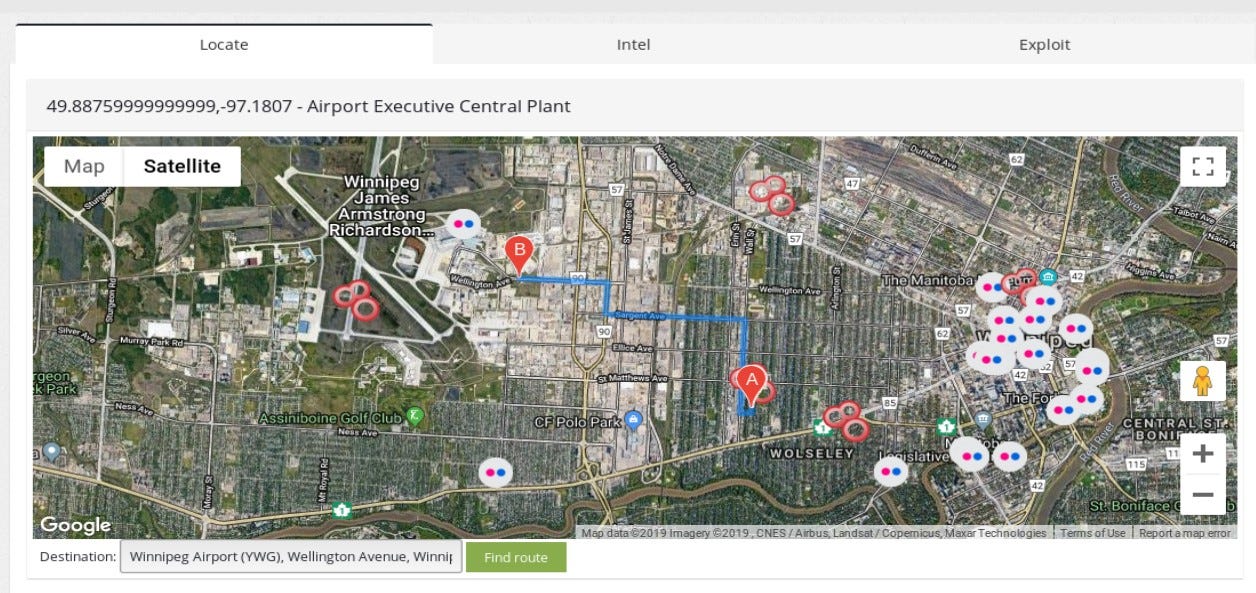
Task: Switch map view to Map mode
Action: 84,166
